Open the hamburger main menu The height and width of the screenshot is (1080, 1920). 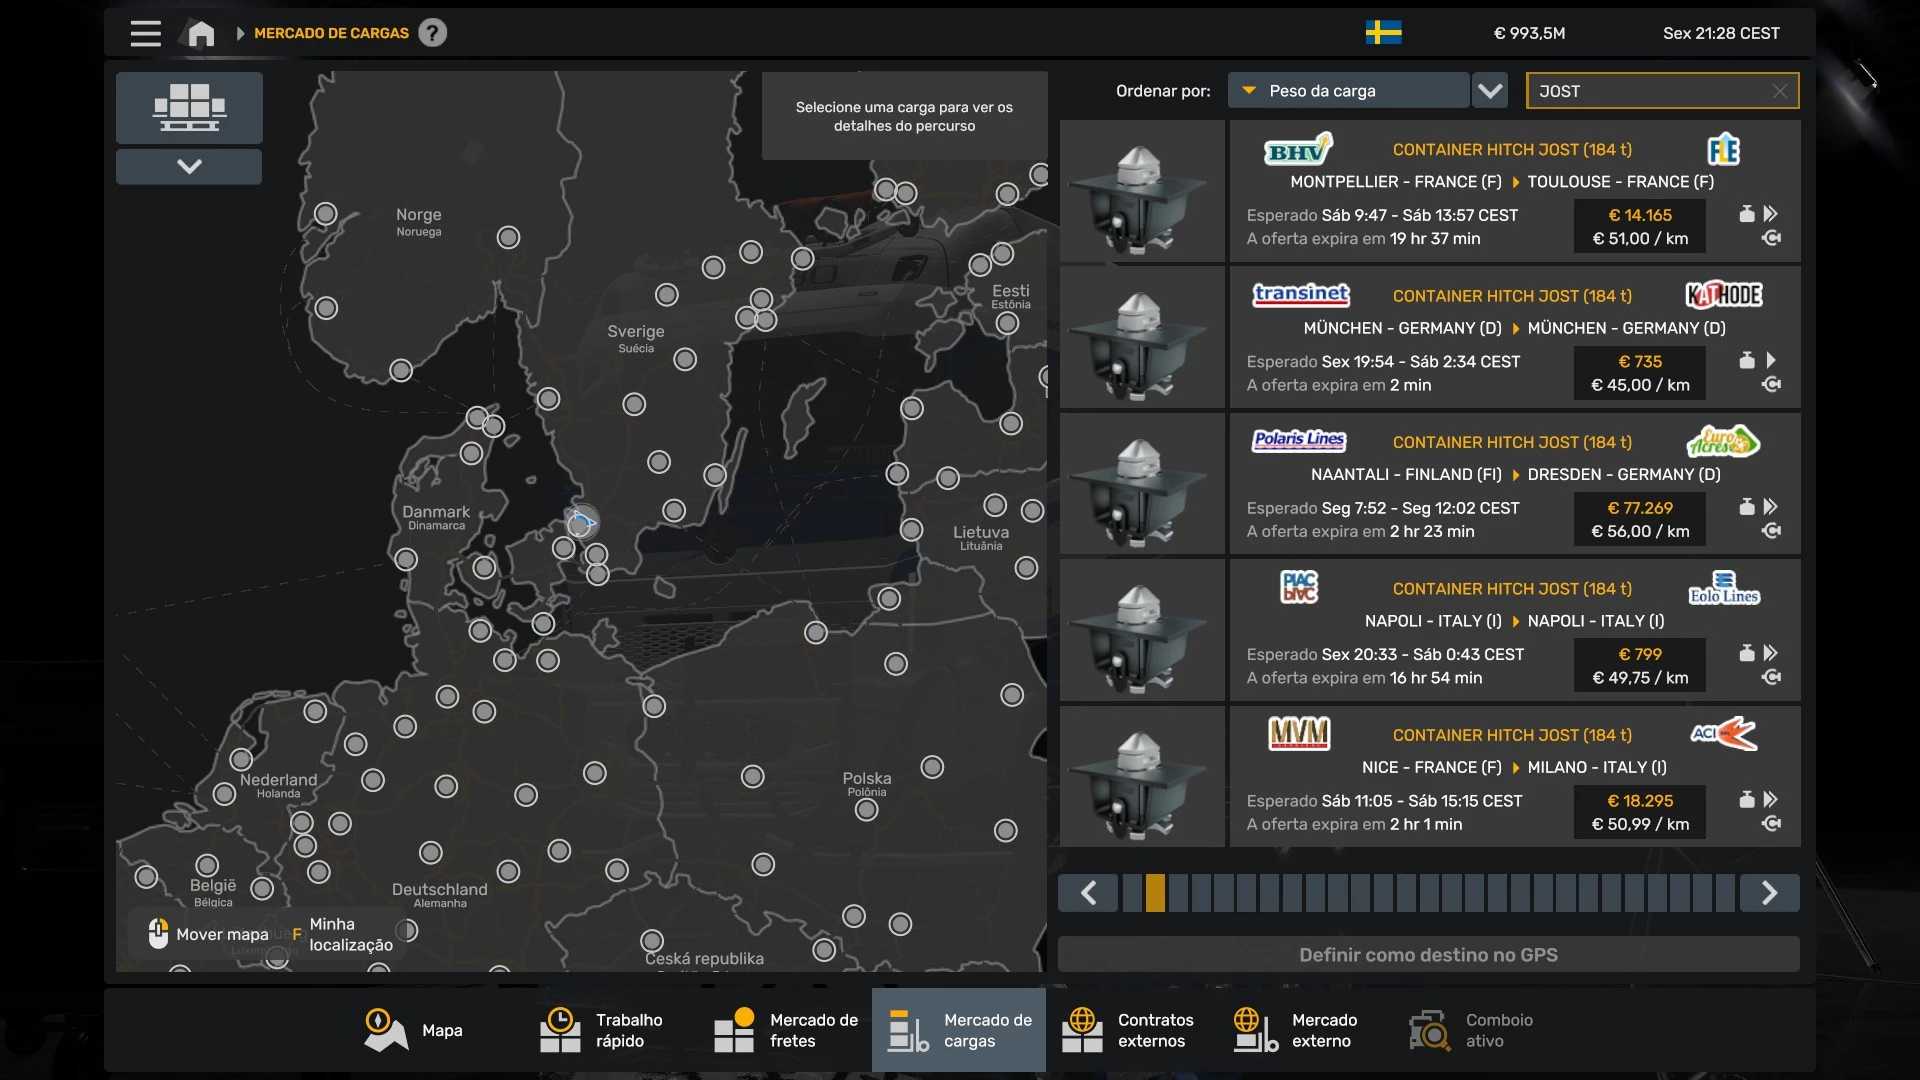point(145,33)
